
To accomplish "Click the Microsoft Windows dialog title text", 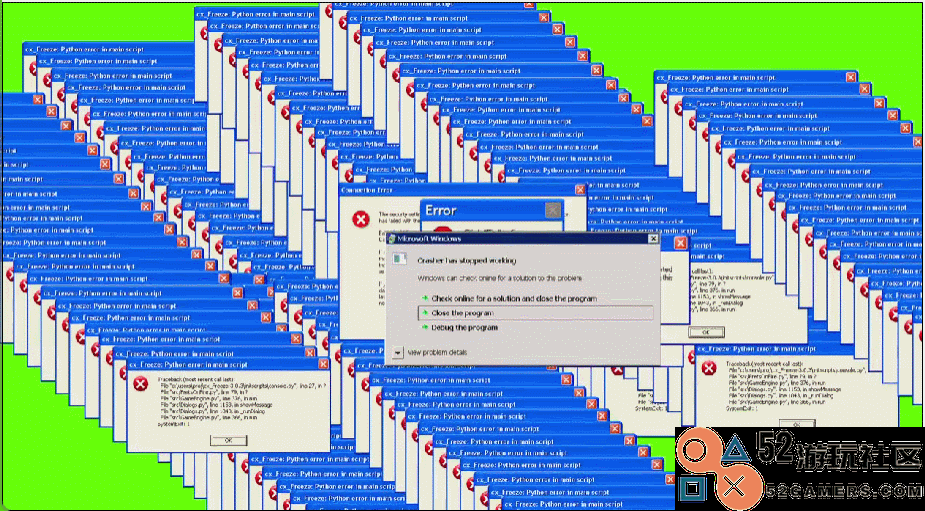I will click(429, 239).
